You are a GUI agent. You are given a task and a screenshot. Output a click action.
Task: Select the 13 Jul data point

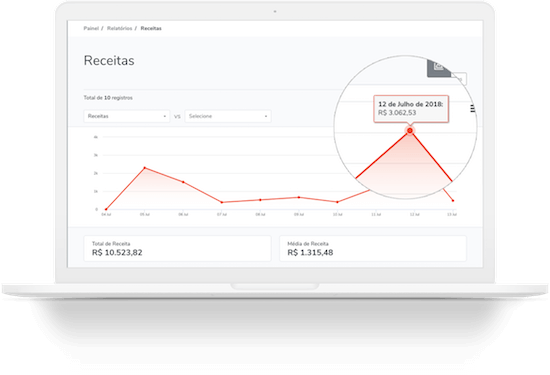tap(453, 201)
